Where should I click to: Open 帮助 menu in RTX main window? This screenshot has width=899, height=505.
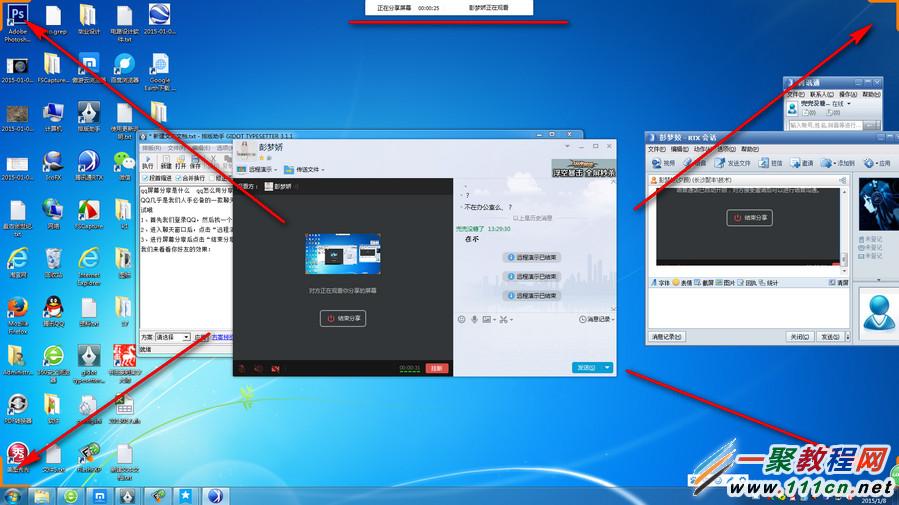point(871,94)
